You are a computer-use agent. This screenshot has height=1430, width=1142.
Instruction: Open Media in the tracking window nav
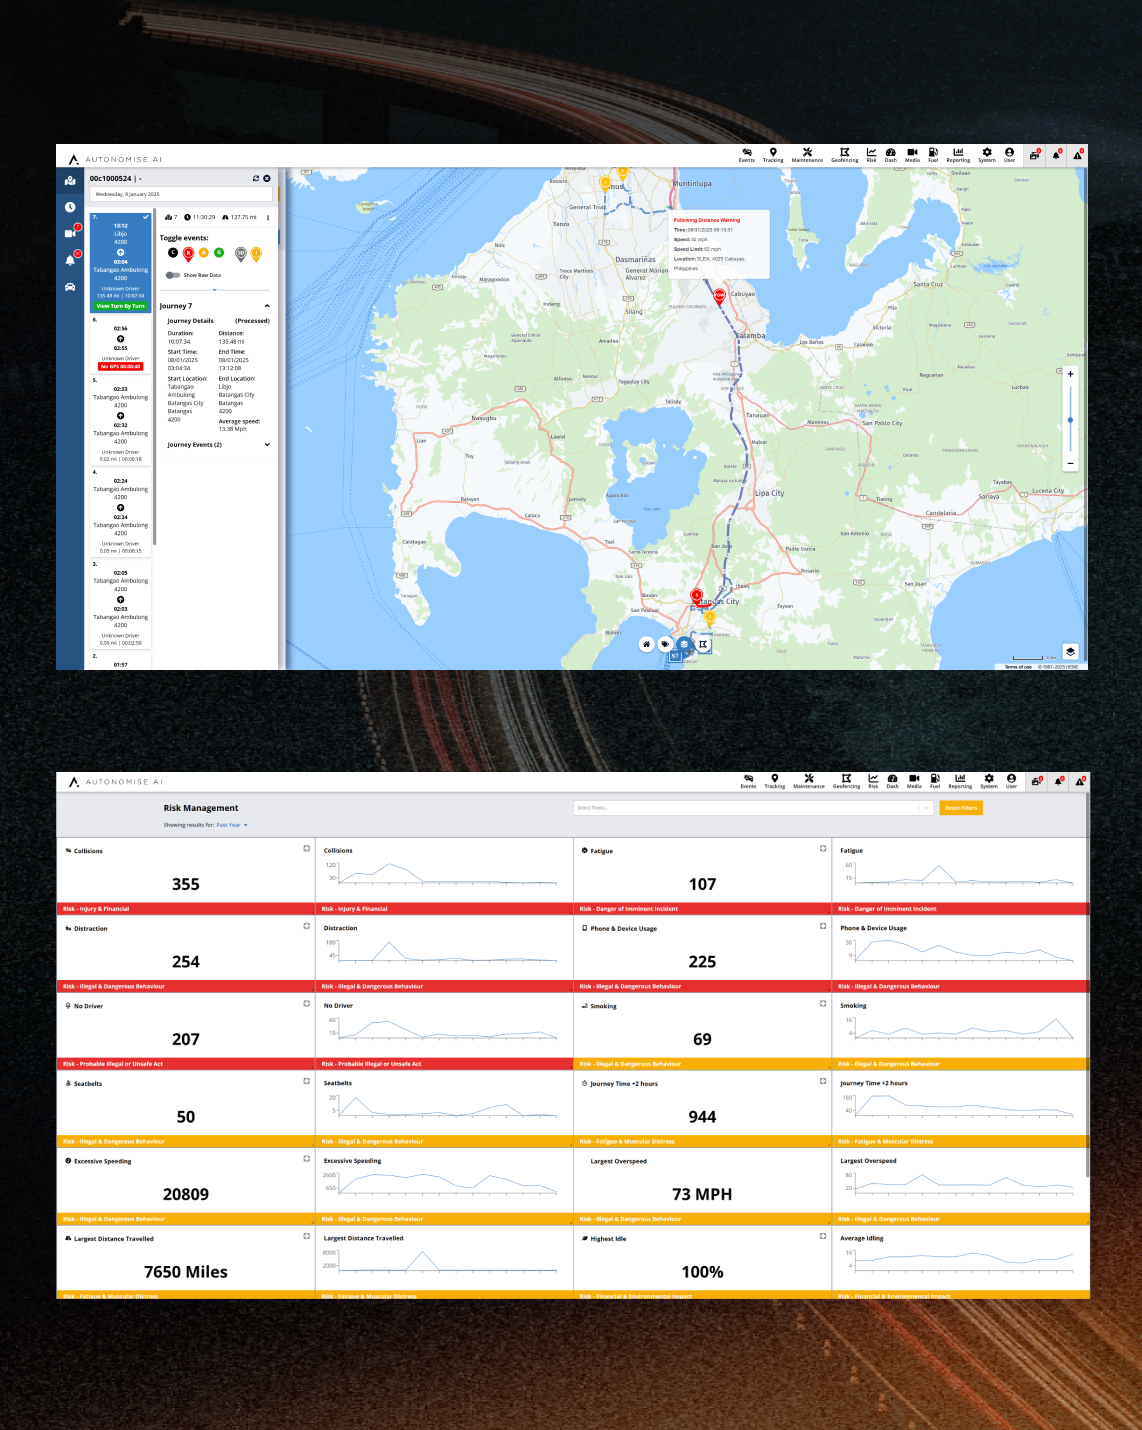pos(912,155)
